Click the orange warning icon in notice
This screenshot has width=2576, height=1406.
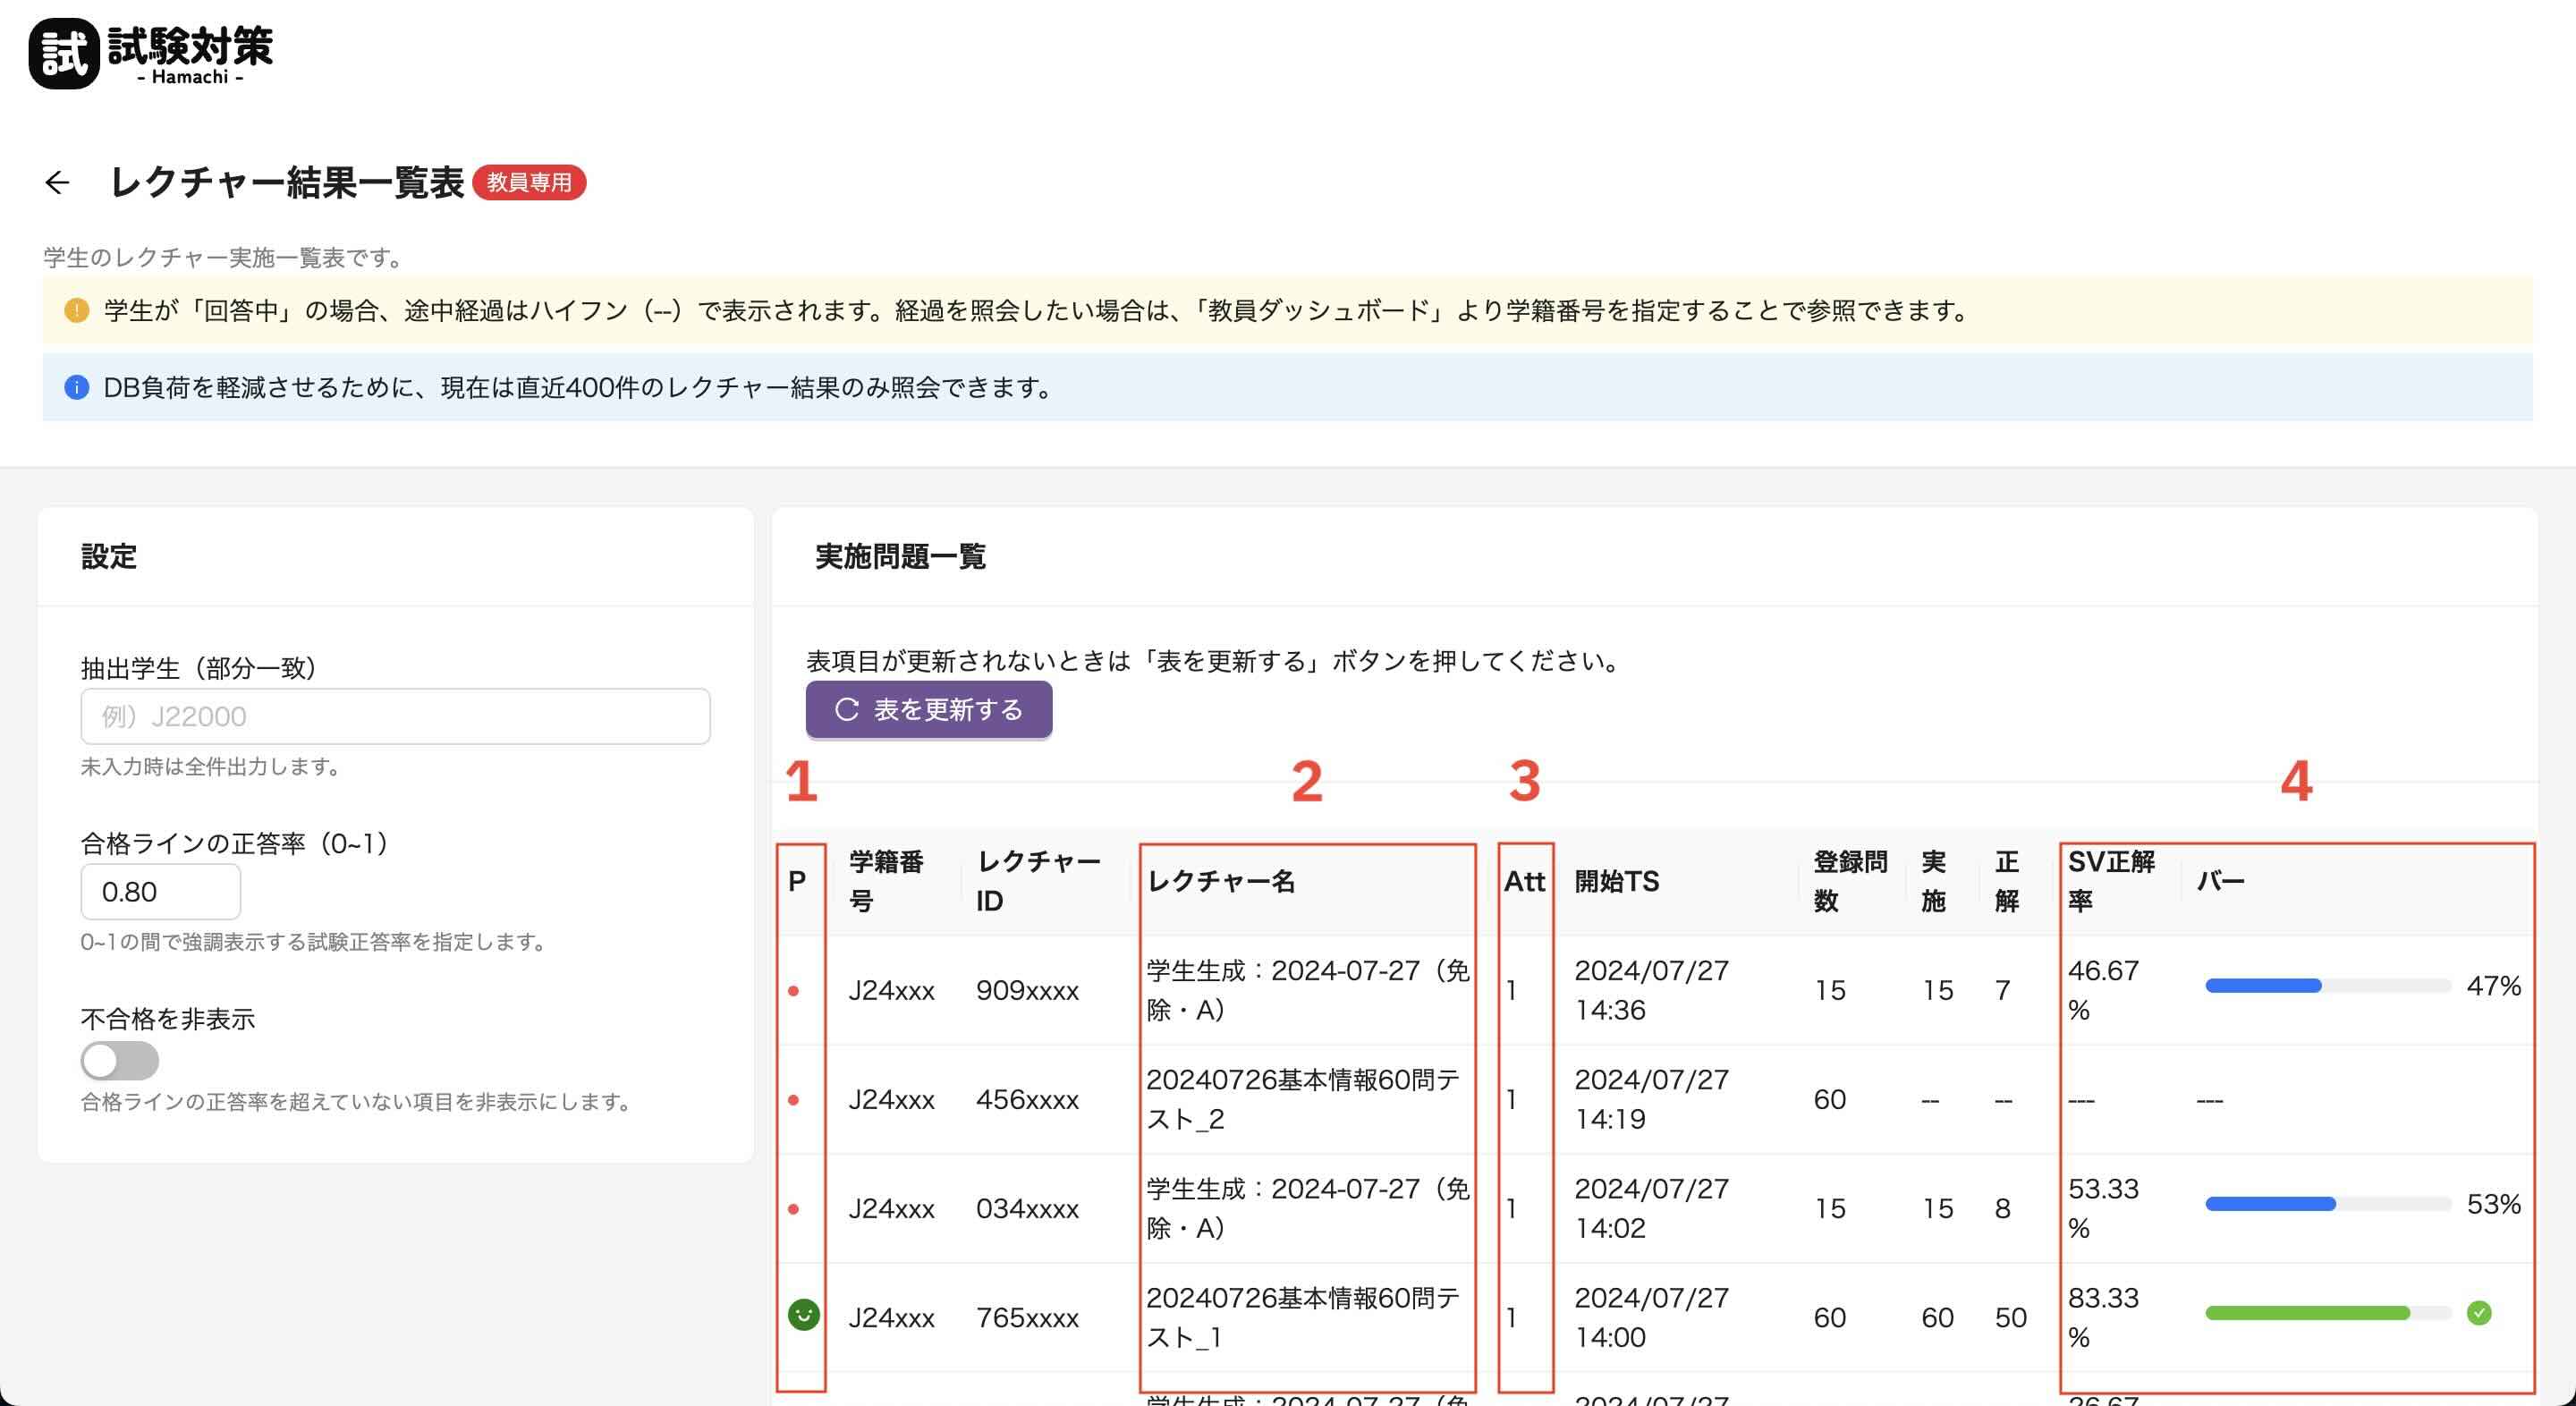(76, 311)
